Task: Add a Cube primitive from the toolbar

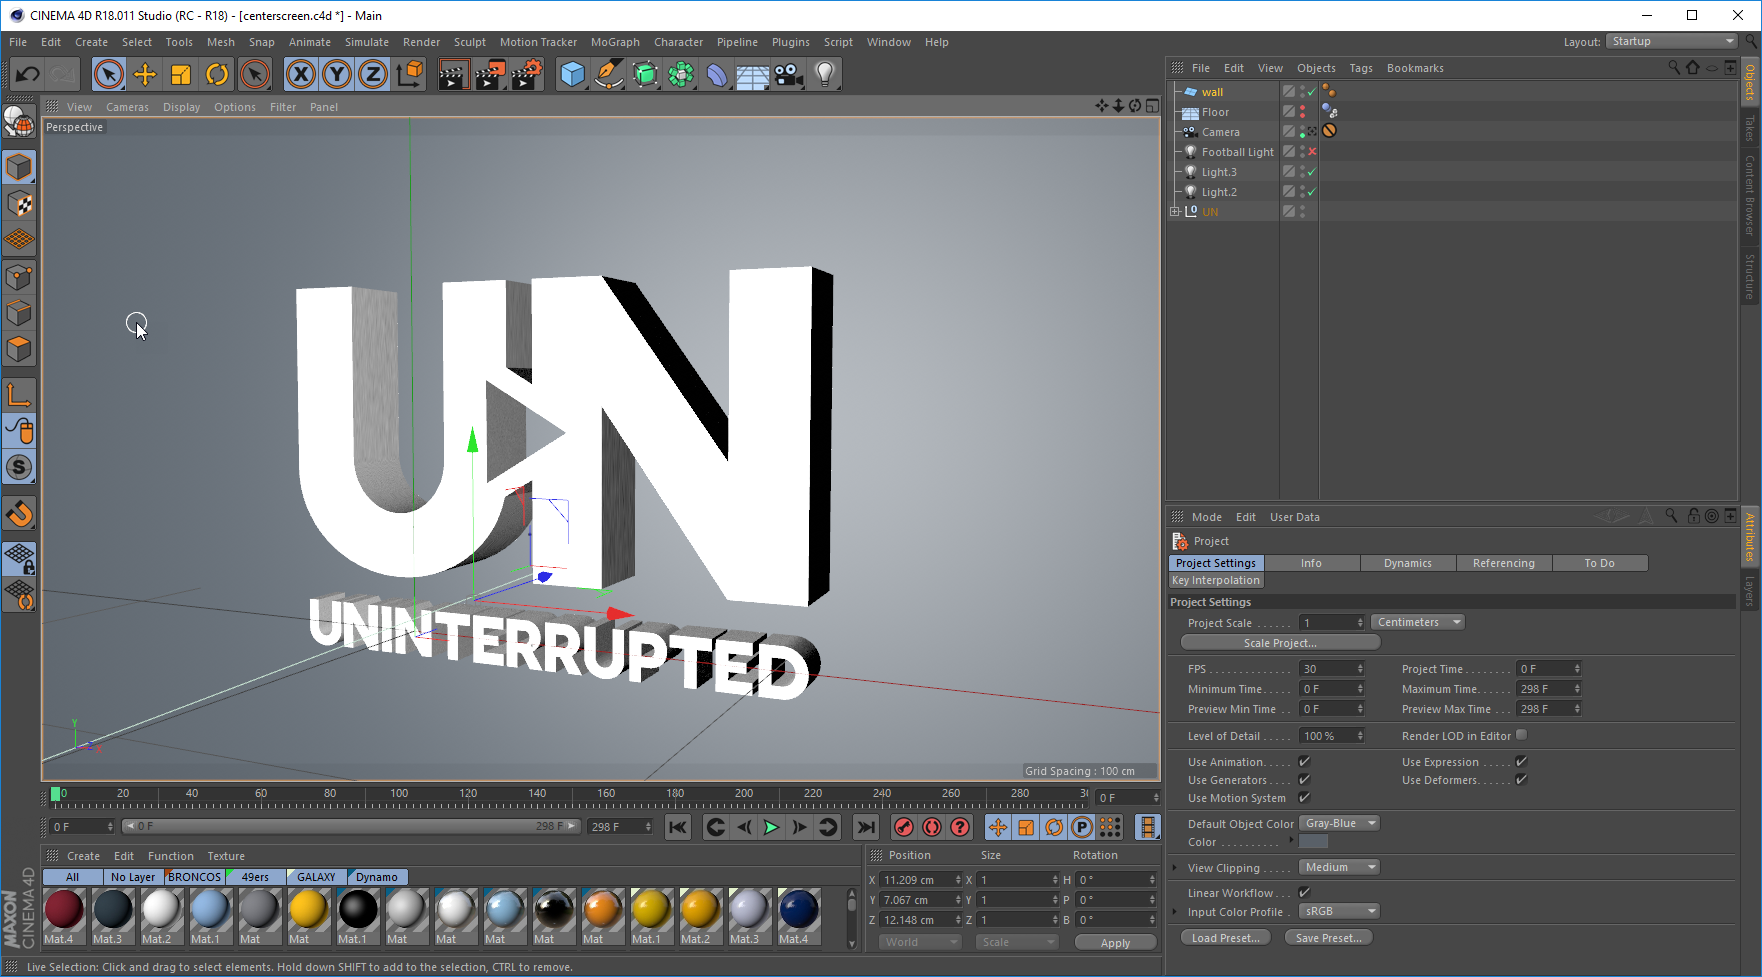Action: [573, 74]
